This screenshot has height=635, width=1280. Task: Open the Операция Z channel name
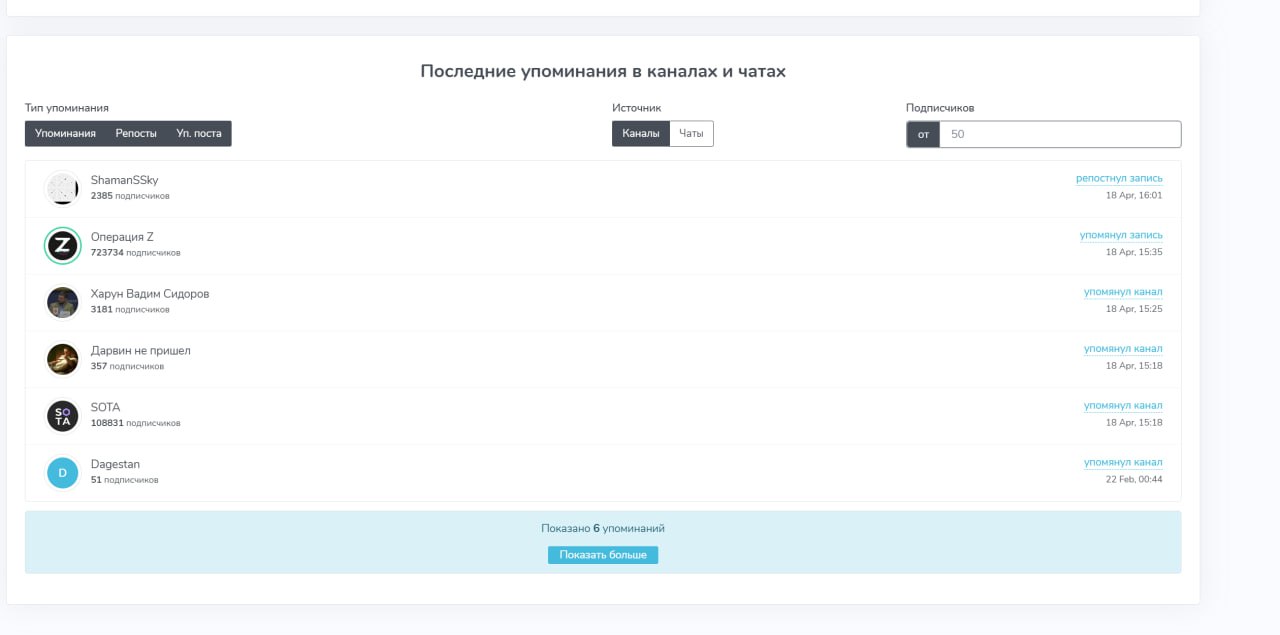pyautogui.click(x=122, y=237)
